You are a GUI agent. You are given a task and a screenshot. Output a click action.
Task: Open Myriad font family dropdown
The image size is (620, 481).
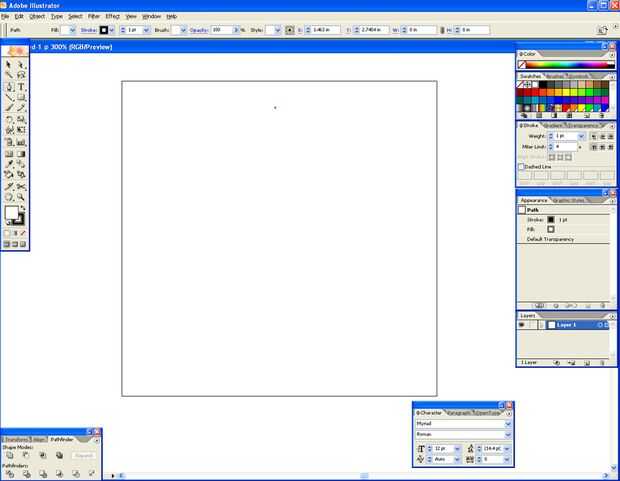click(x=508, y=424)
